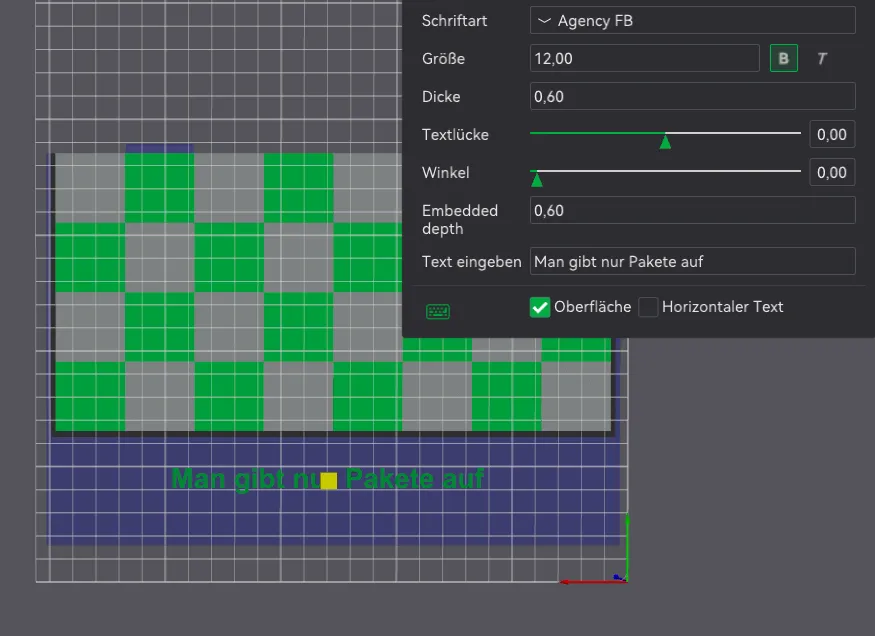This screenshot has width=875, height=636.
Task: Click the Text eingeben input field
Action: pos(693,262)
